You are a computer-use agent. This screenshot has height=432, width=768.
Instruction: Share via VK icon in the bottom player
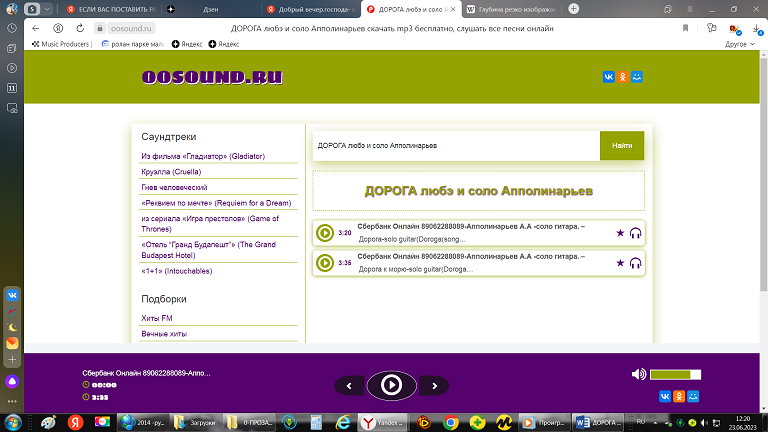(x=665, y=396)
